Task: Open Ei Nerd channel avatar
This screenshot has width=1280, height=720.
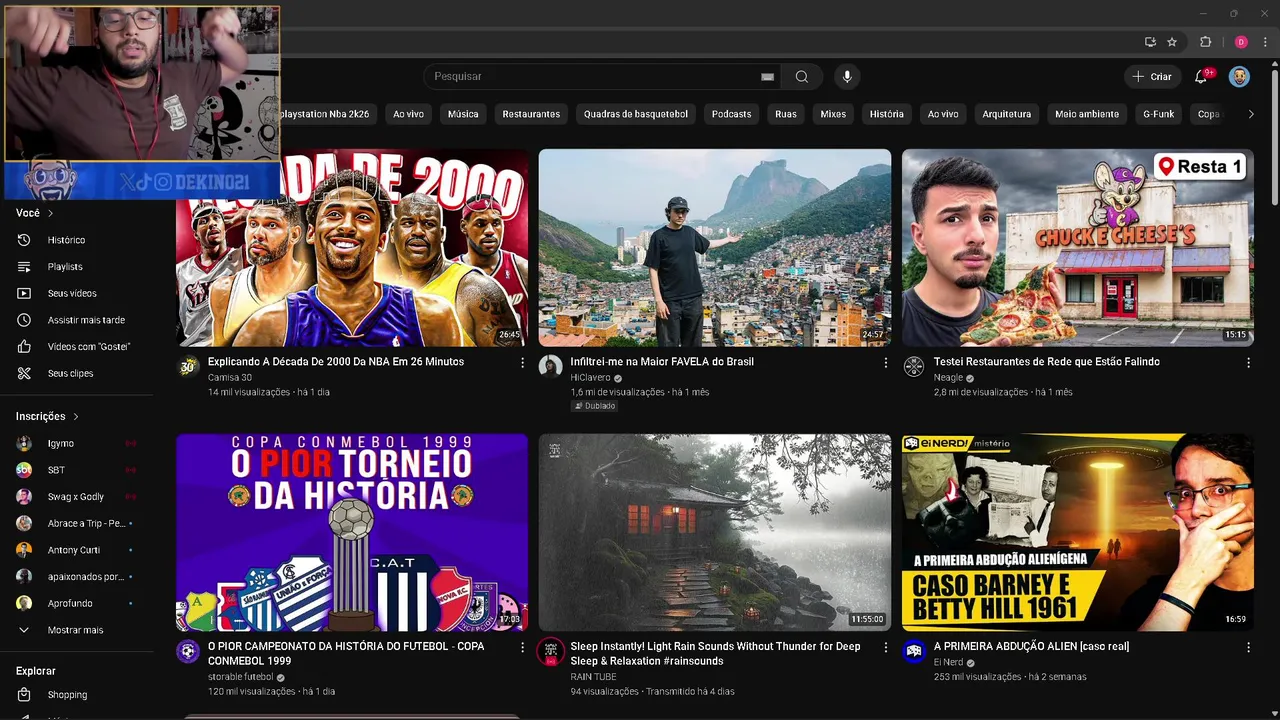Action: click(914, 652)
